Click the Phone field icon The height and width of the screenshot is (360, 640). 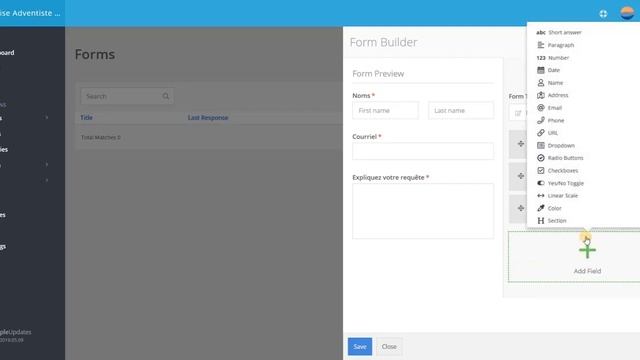click(541, 120)
